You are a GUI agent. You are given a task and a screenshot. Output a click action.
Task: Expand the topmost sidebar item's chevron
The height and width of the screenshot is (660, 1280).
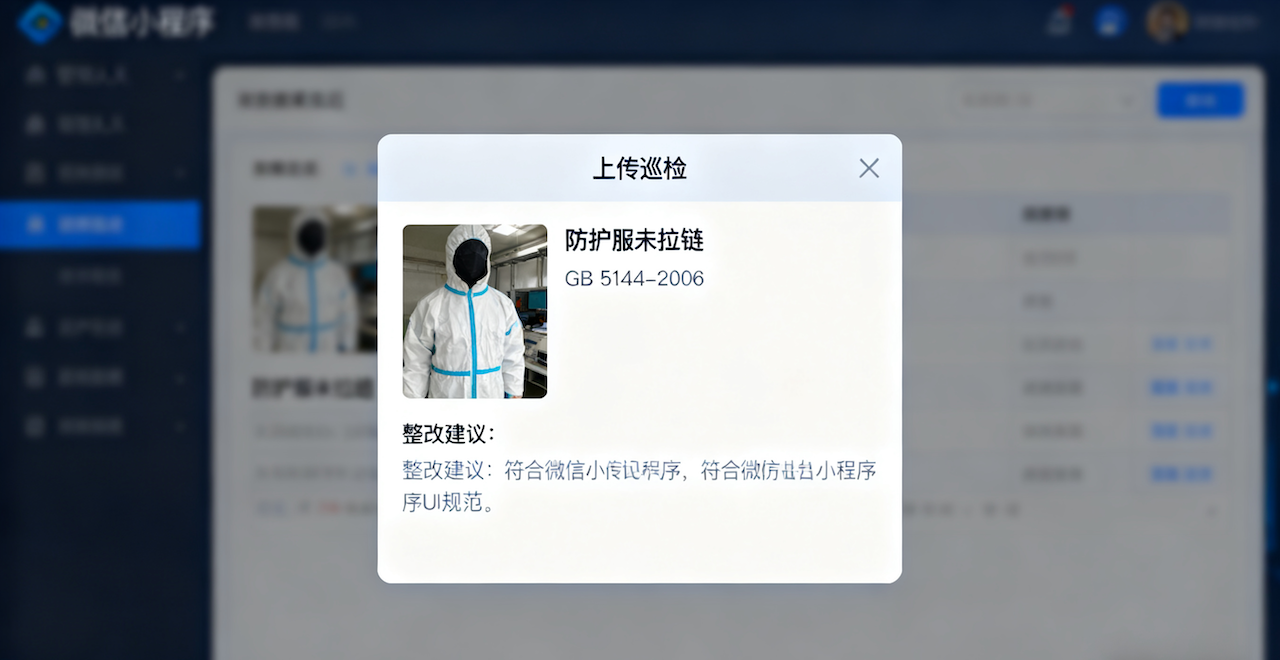pyautogui.click(x=180, y=75)
